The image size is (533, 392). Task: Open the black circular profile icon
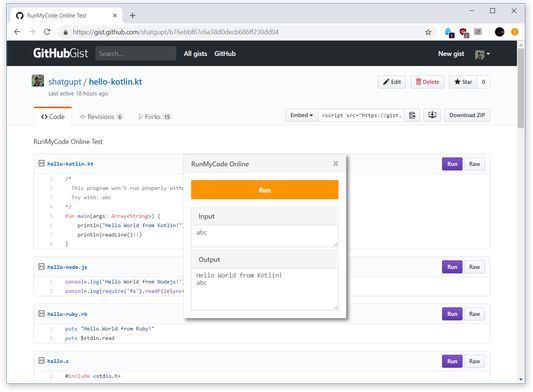tap(499, 32)
